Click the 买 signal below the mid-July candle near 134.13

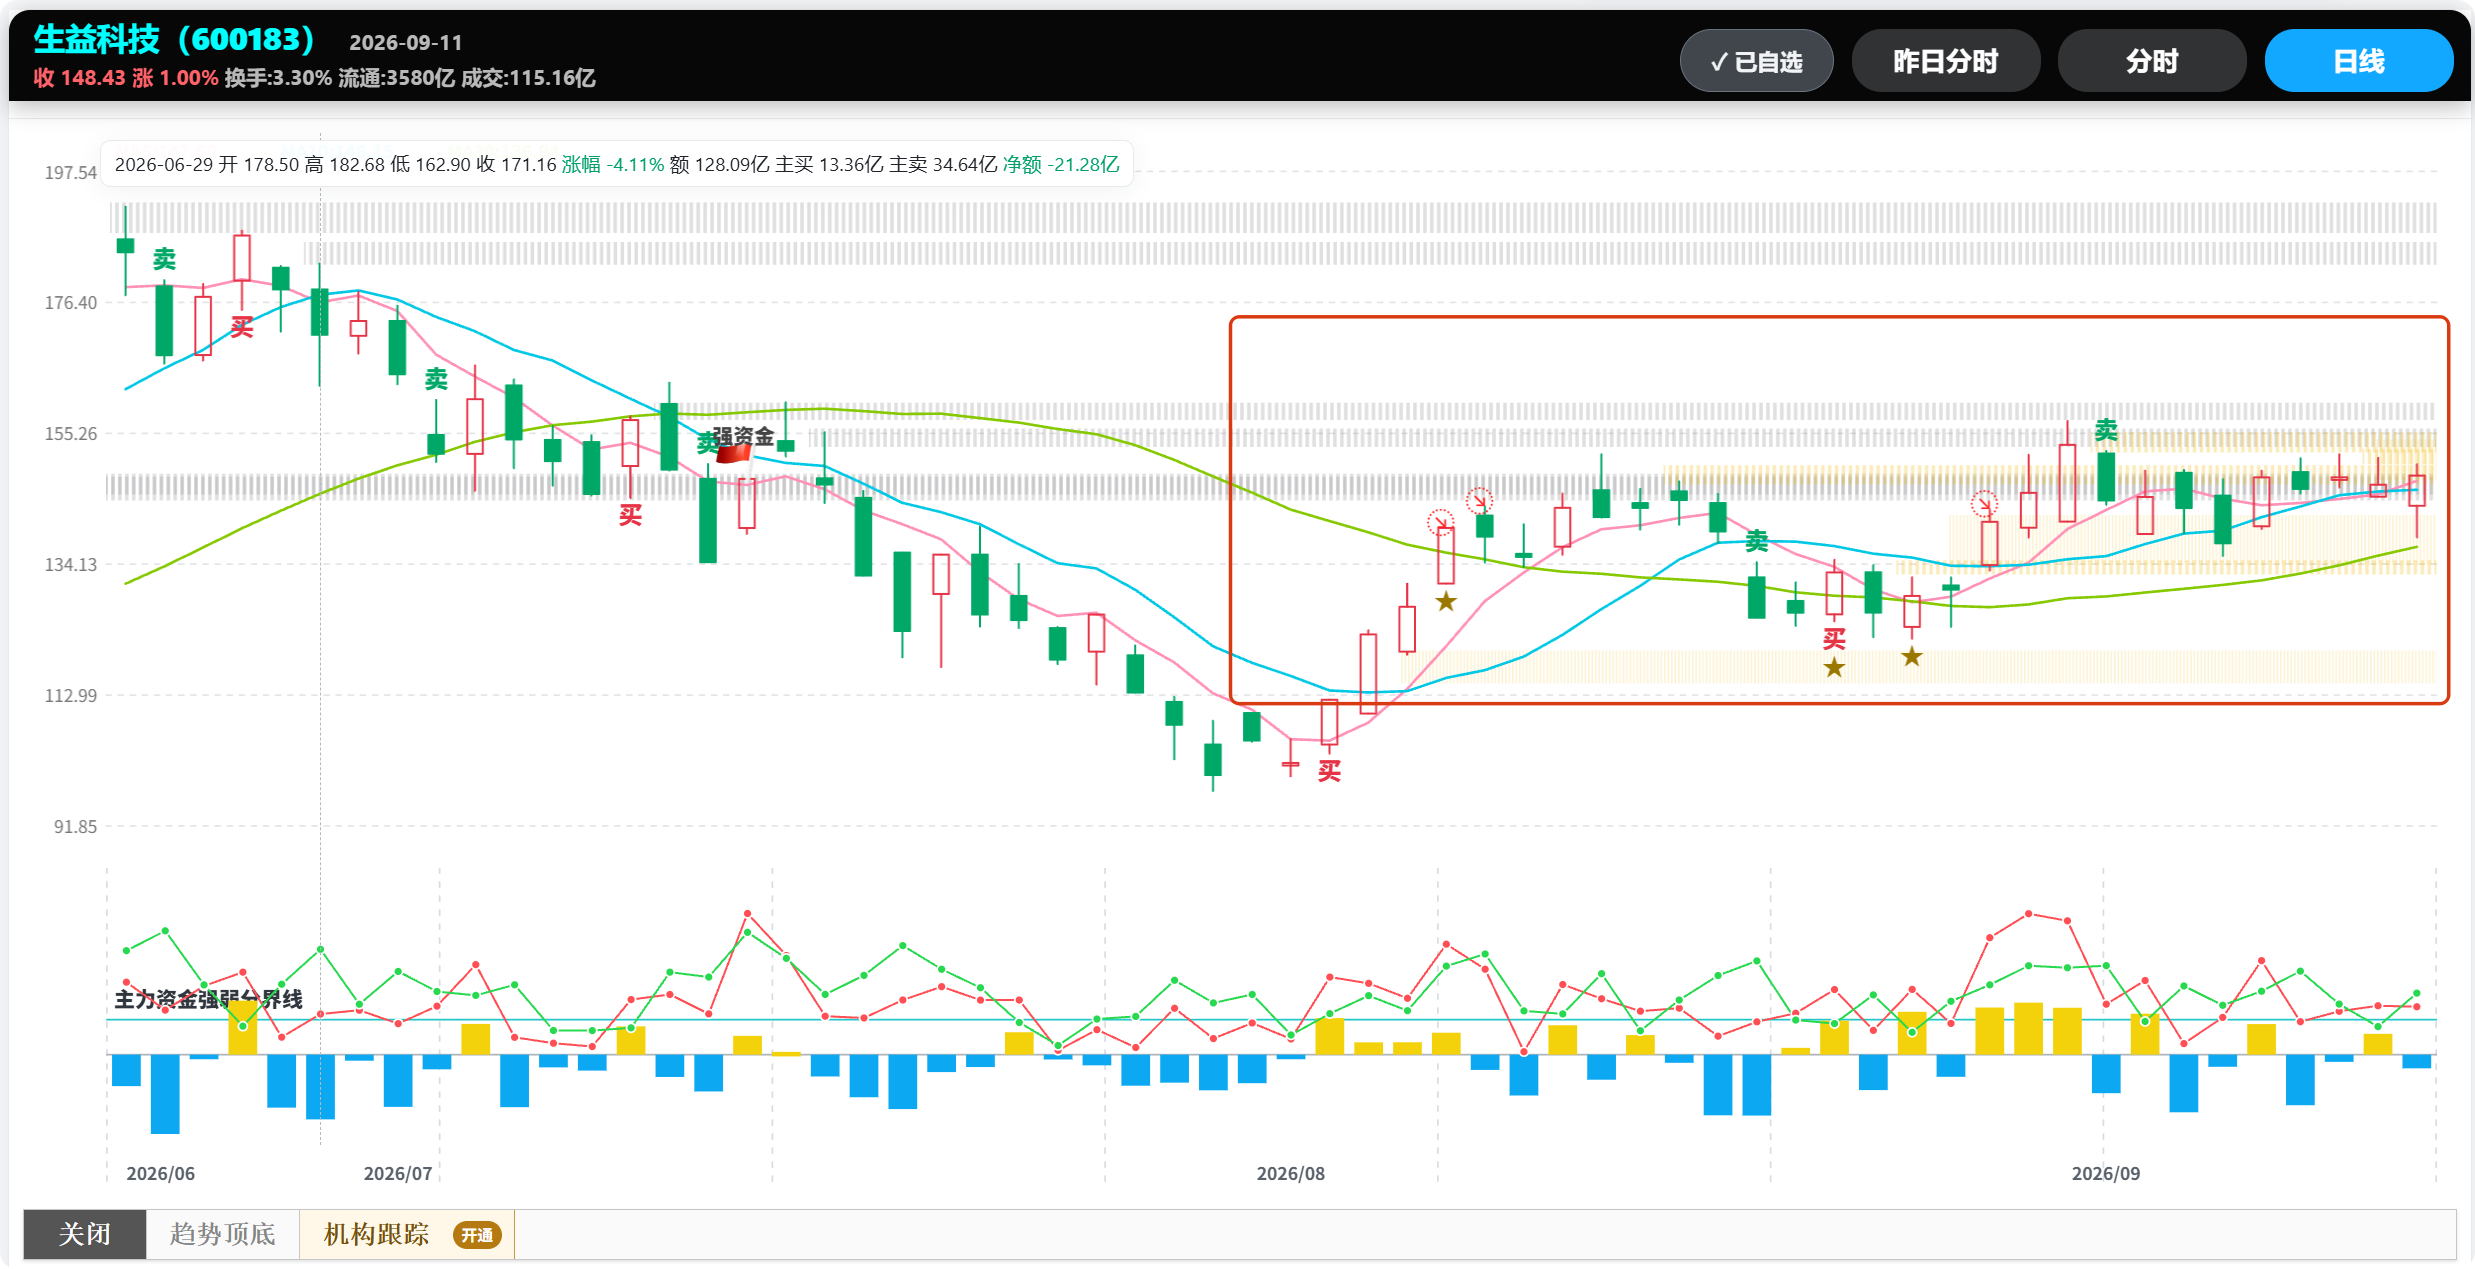click(630, 515)
